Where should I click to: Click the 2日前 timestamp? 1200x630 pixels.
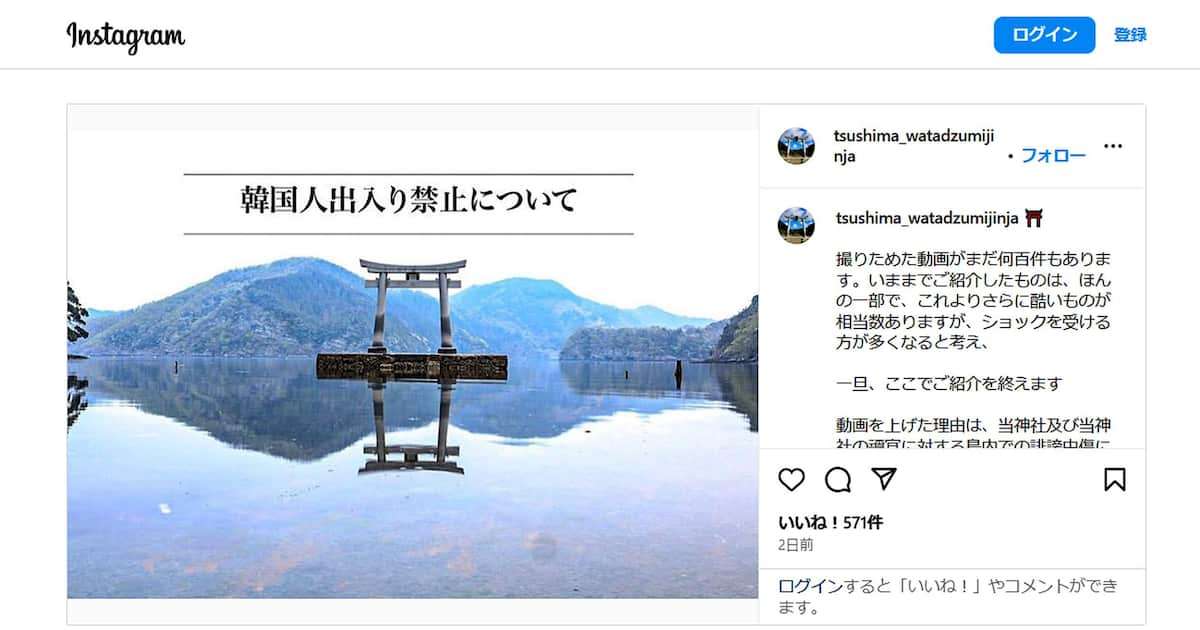coord(796,545)
